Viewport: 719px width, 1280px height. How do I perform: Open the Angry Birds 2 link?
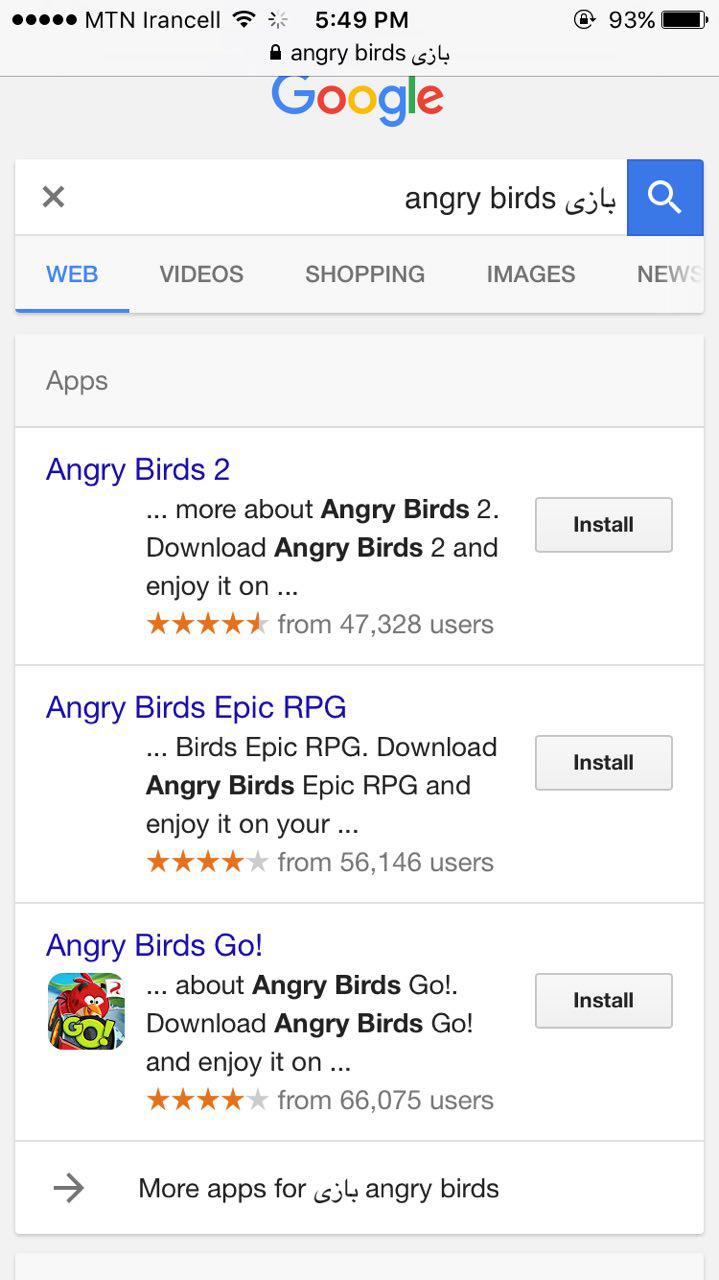coord(138,469)
